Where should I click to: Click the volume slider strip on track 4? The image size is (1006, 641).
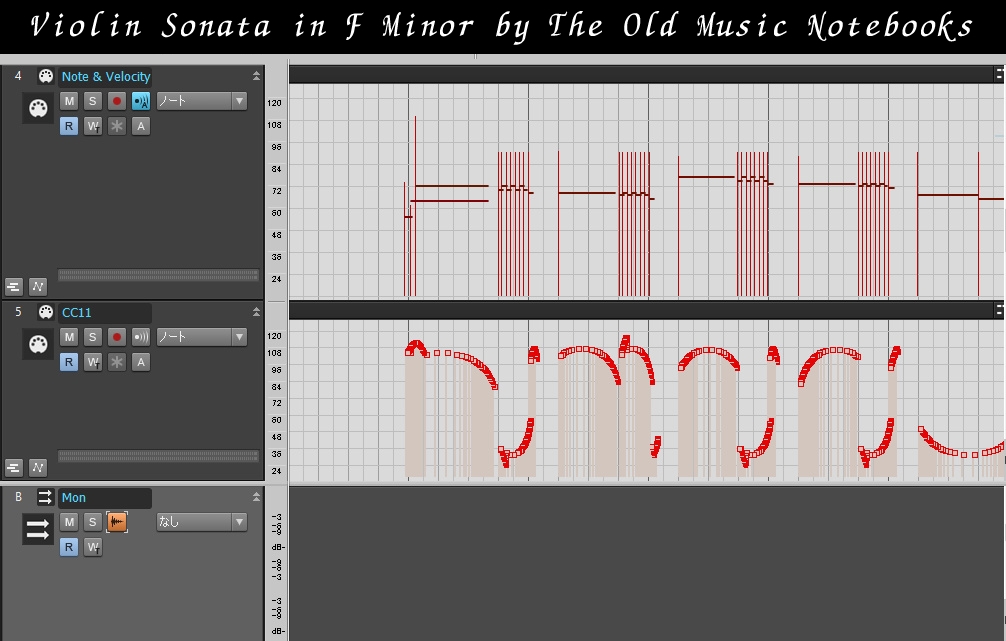click(158, 275)
